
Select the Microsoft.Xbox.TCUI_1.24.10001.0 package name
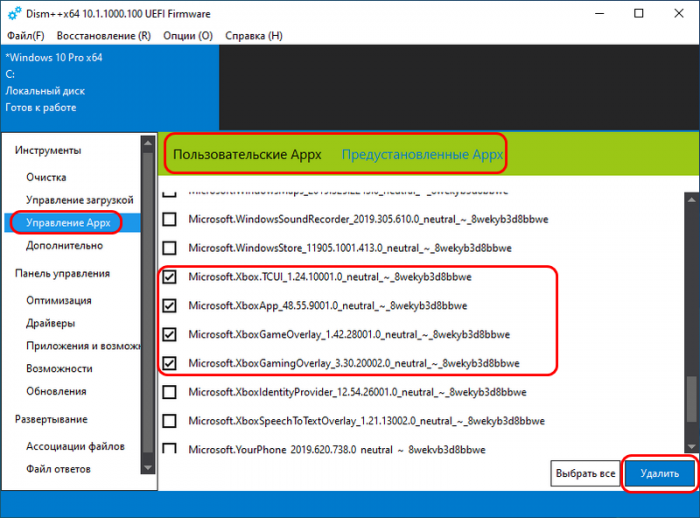coord(330,277)
